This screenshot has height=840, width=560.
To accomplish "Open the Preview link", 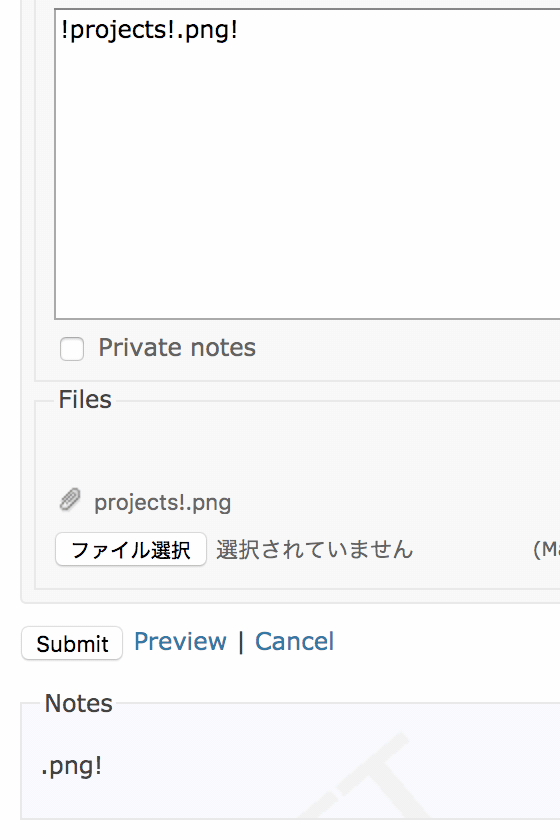I will tap(180, 642).
